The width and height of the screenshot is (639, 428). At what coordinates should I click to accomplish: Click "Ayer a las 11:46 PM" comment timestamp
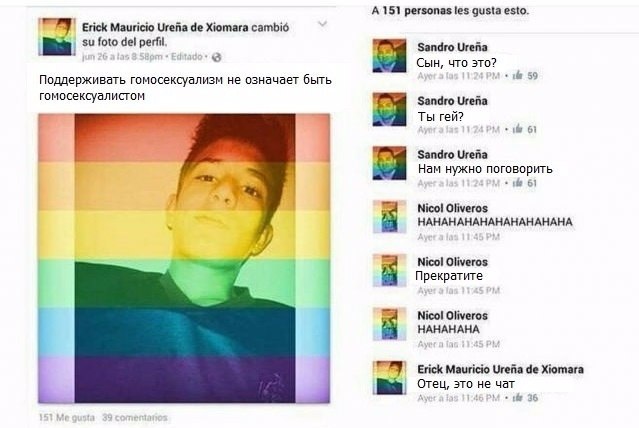click(458, 397)
